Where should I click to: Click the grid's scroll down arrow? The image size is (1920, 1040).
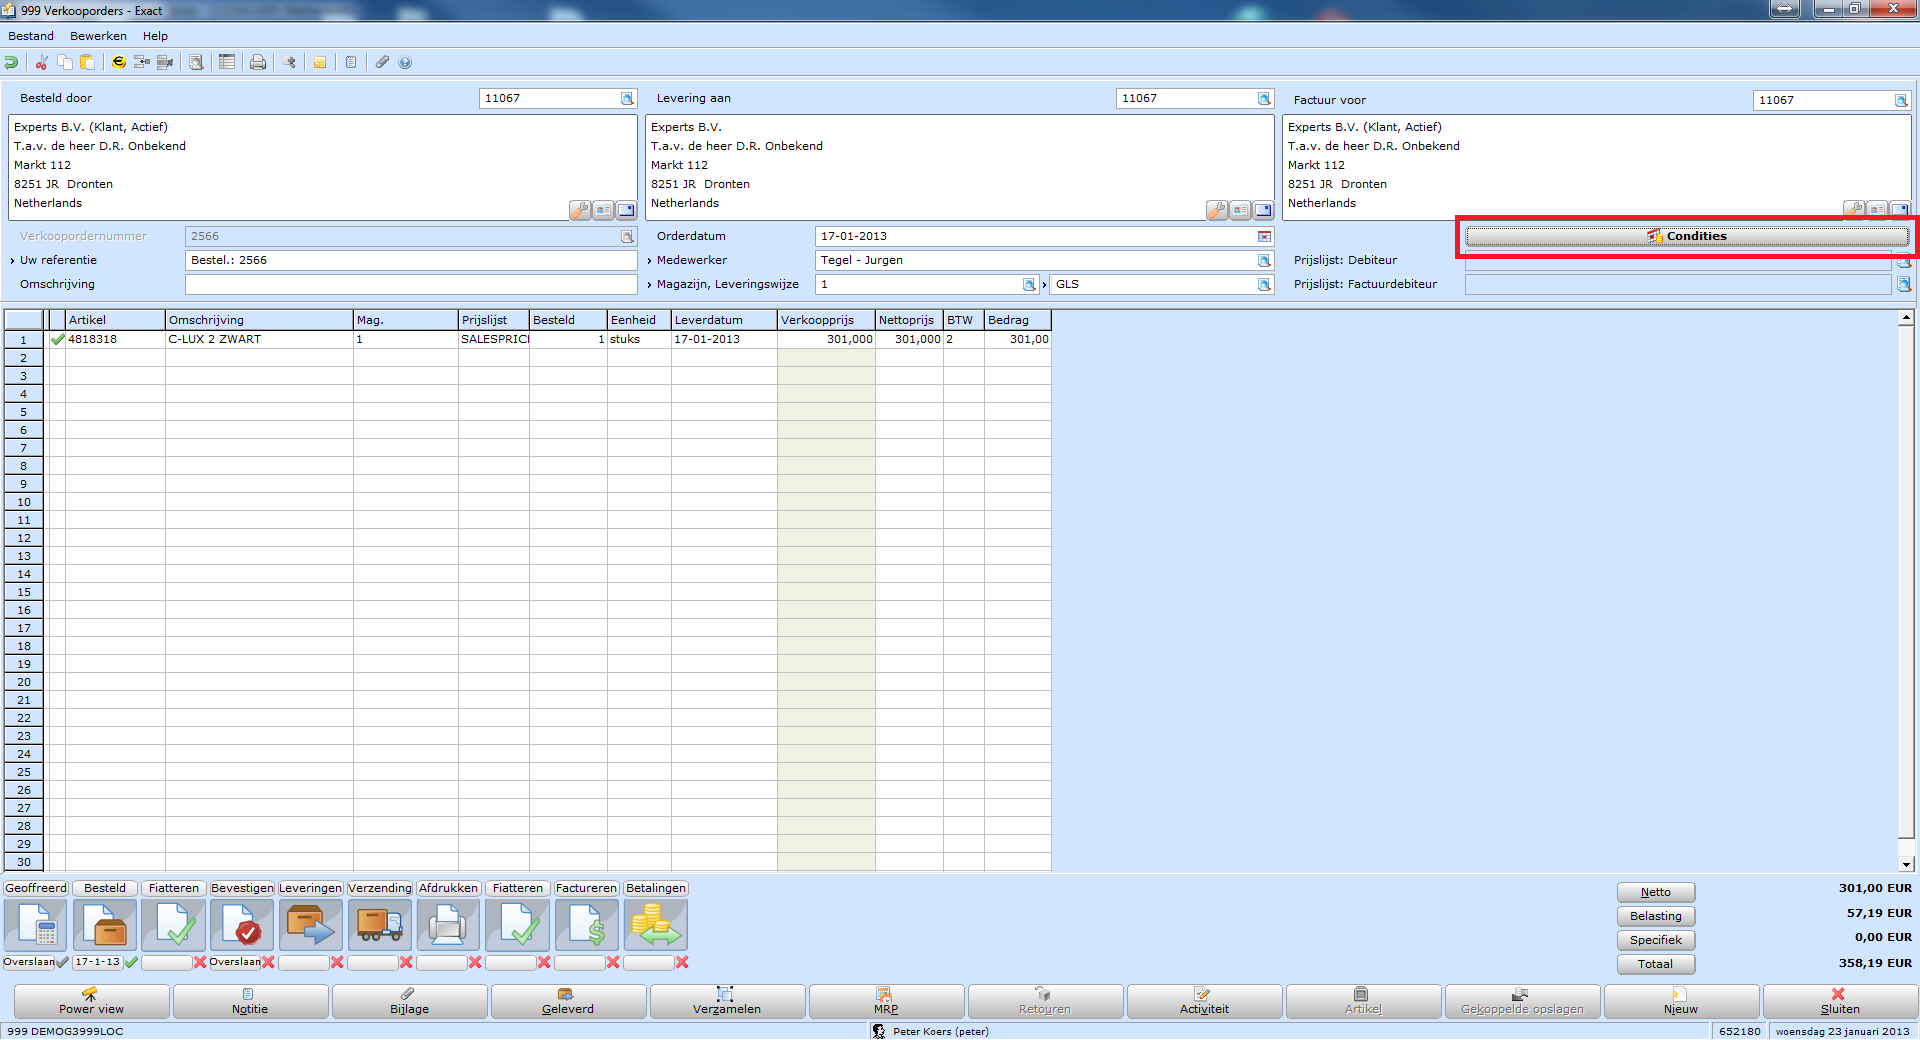tap(1906, 865)
